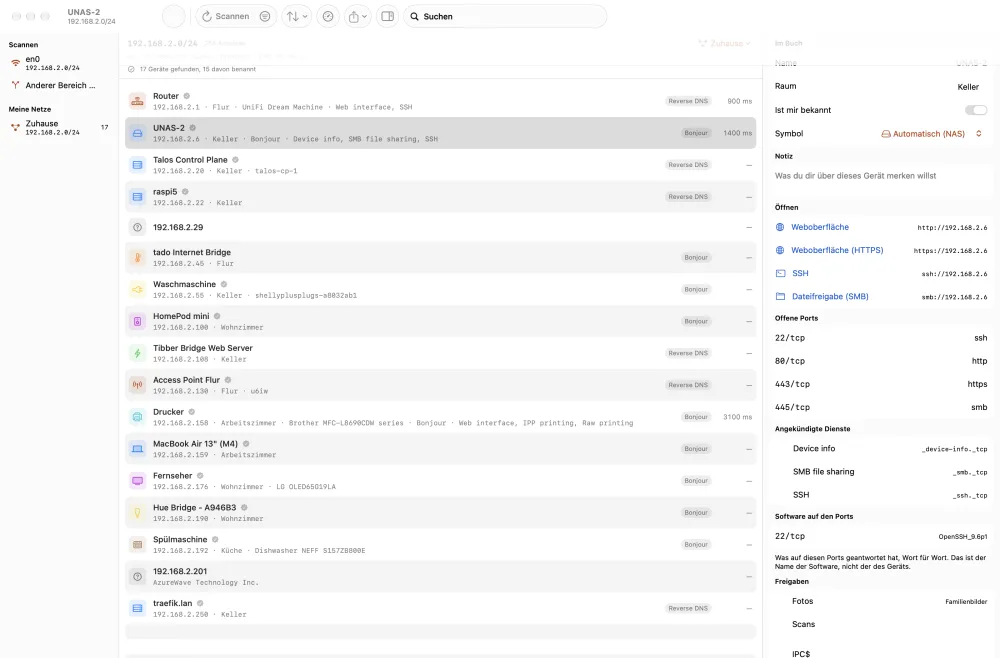
Task: Open the SSH connection link
Action: (x=800, y=274)
